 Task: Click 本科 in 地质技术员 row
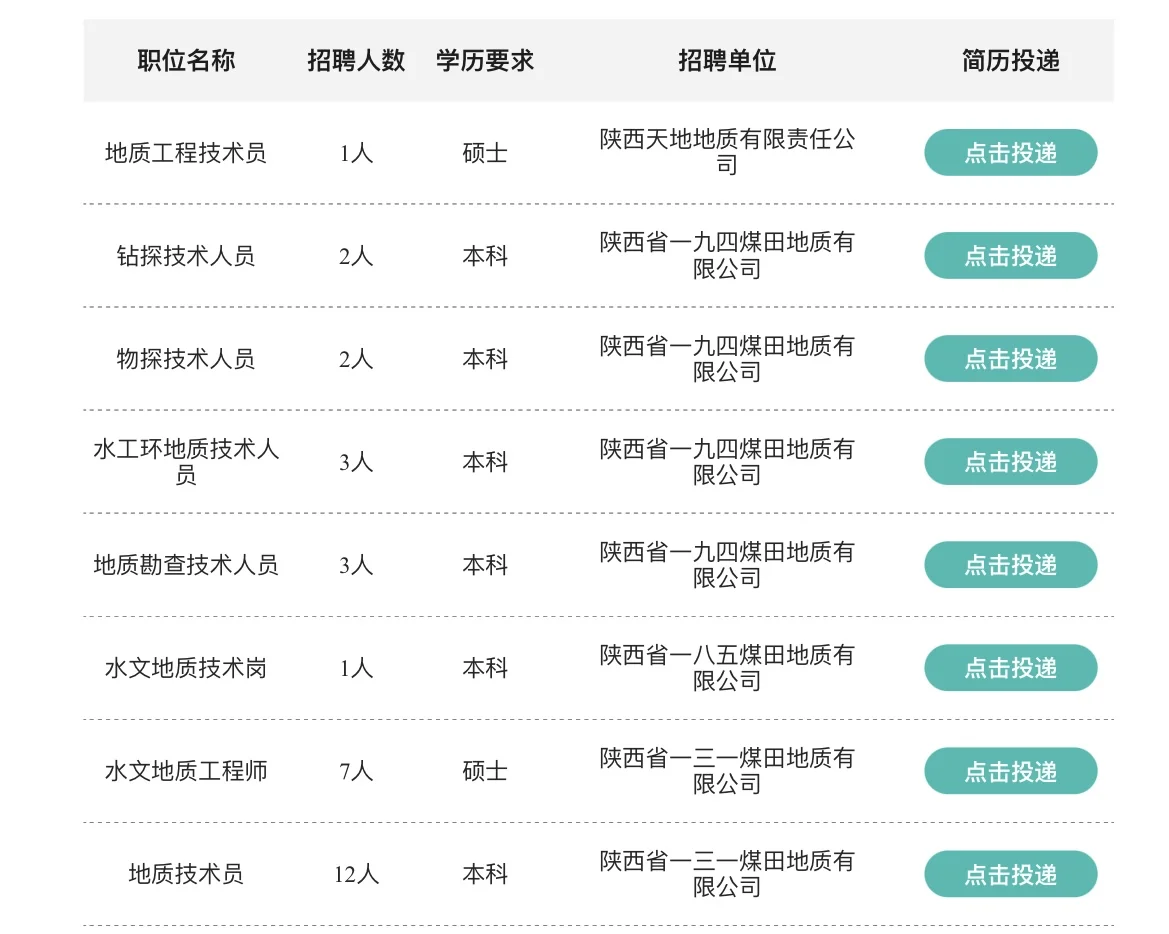tap(485, 874)
